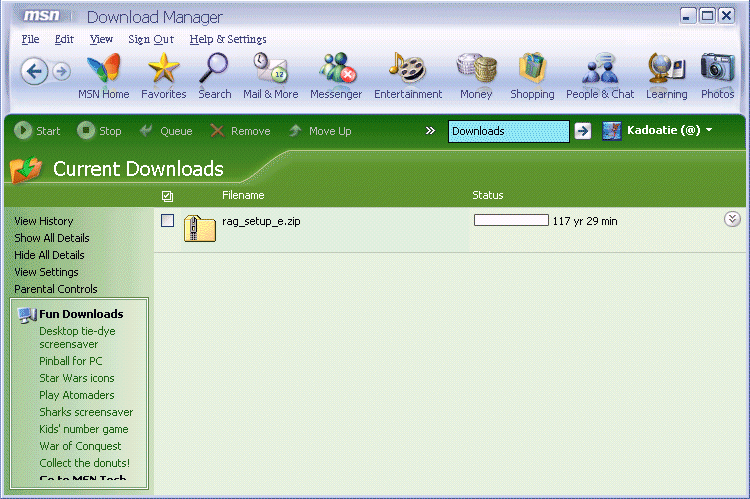The image size is (750, 499).
Task: Expand details chevron for rag_setup_e.zip
Action: tap(732, 219)
